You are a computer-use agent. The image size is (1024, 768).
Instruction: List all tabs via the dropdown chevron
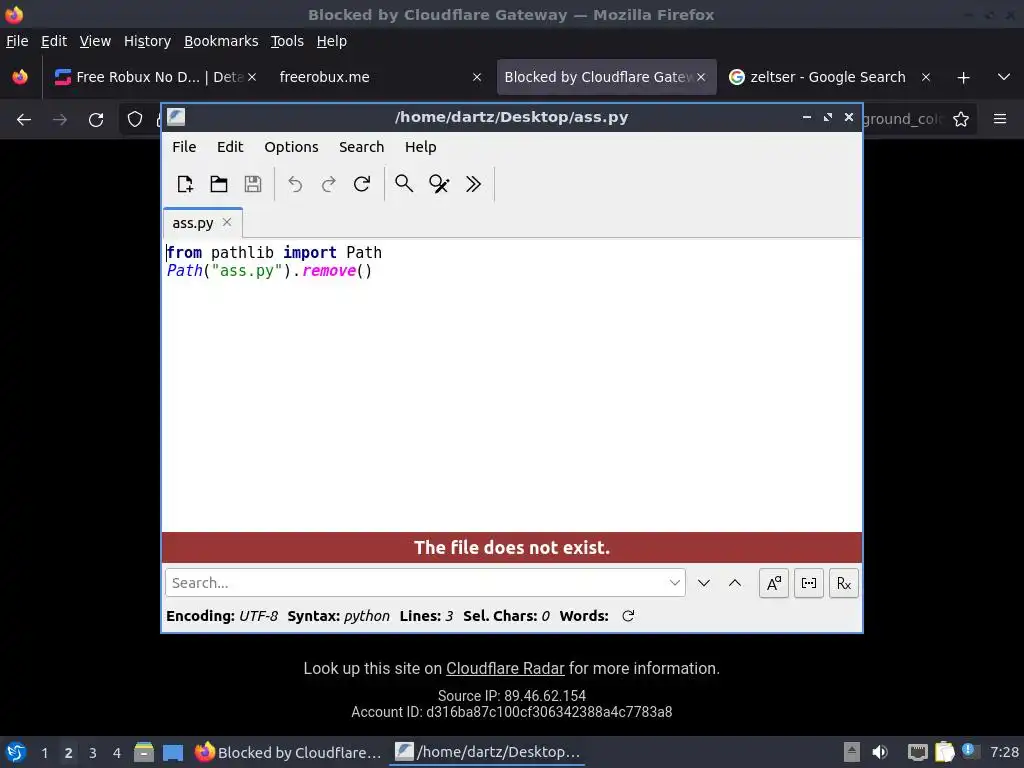click(x=1004, y=77)
